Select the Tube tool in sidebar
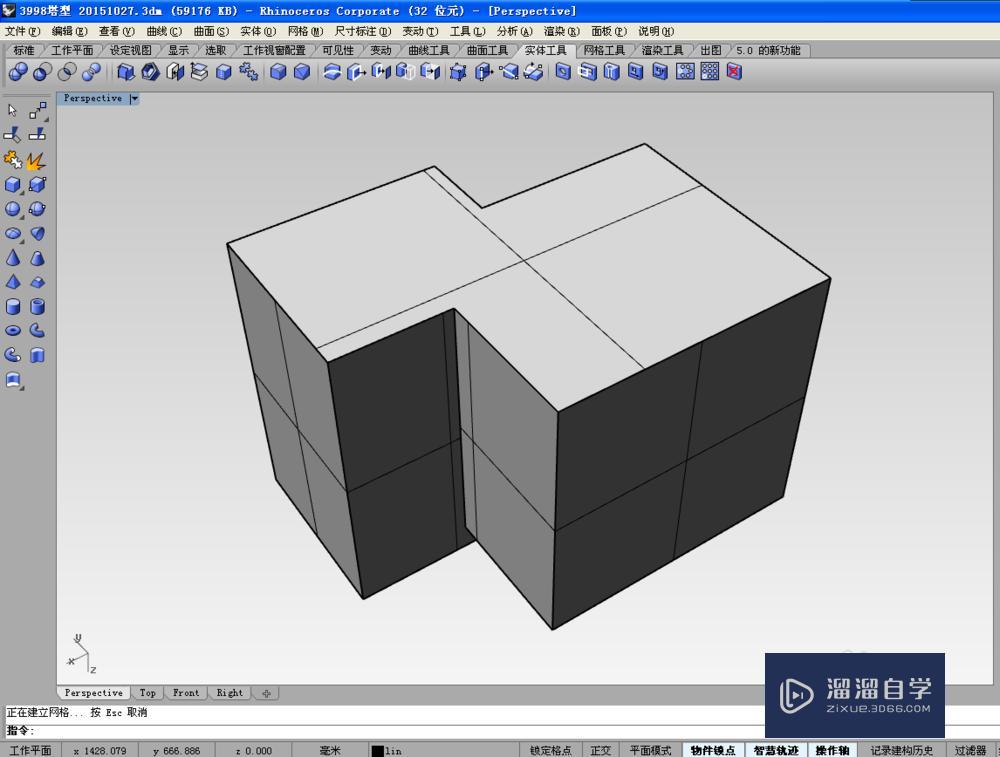The height and width of the screenshot is (757, 1000). point(37,307)
